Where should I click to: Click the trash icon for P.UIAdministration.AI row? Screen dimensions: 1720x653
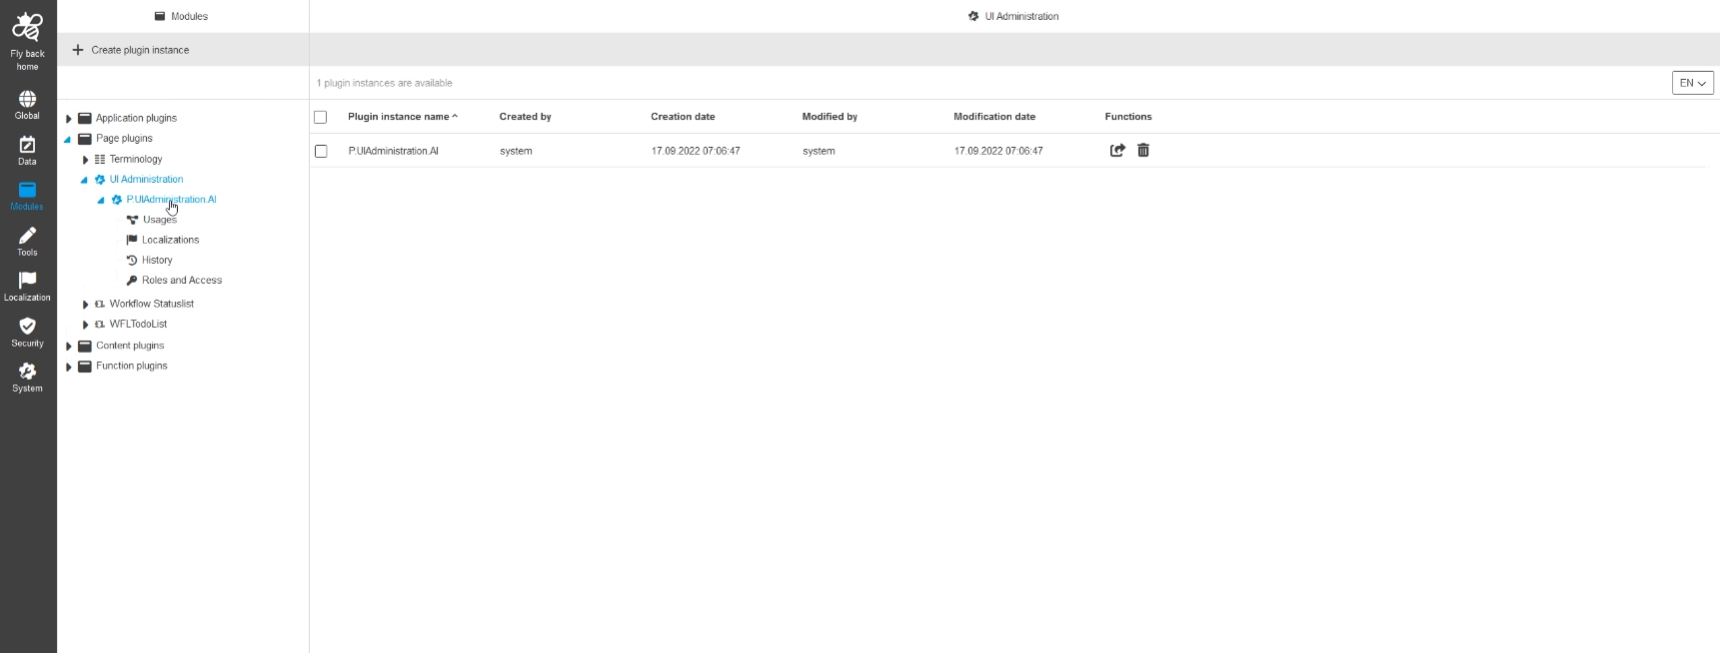tap(1143, 150)
